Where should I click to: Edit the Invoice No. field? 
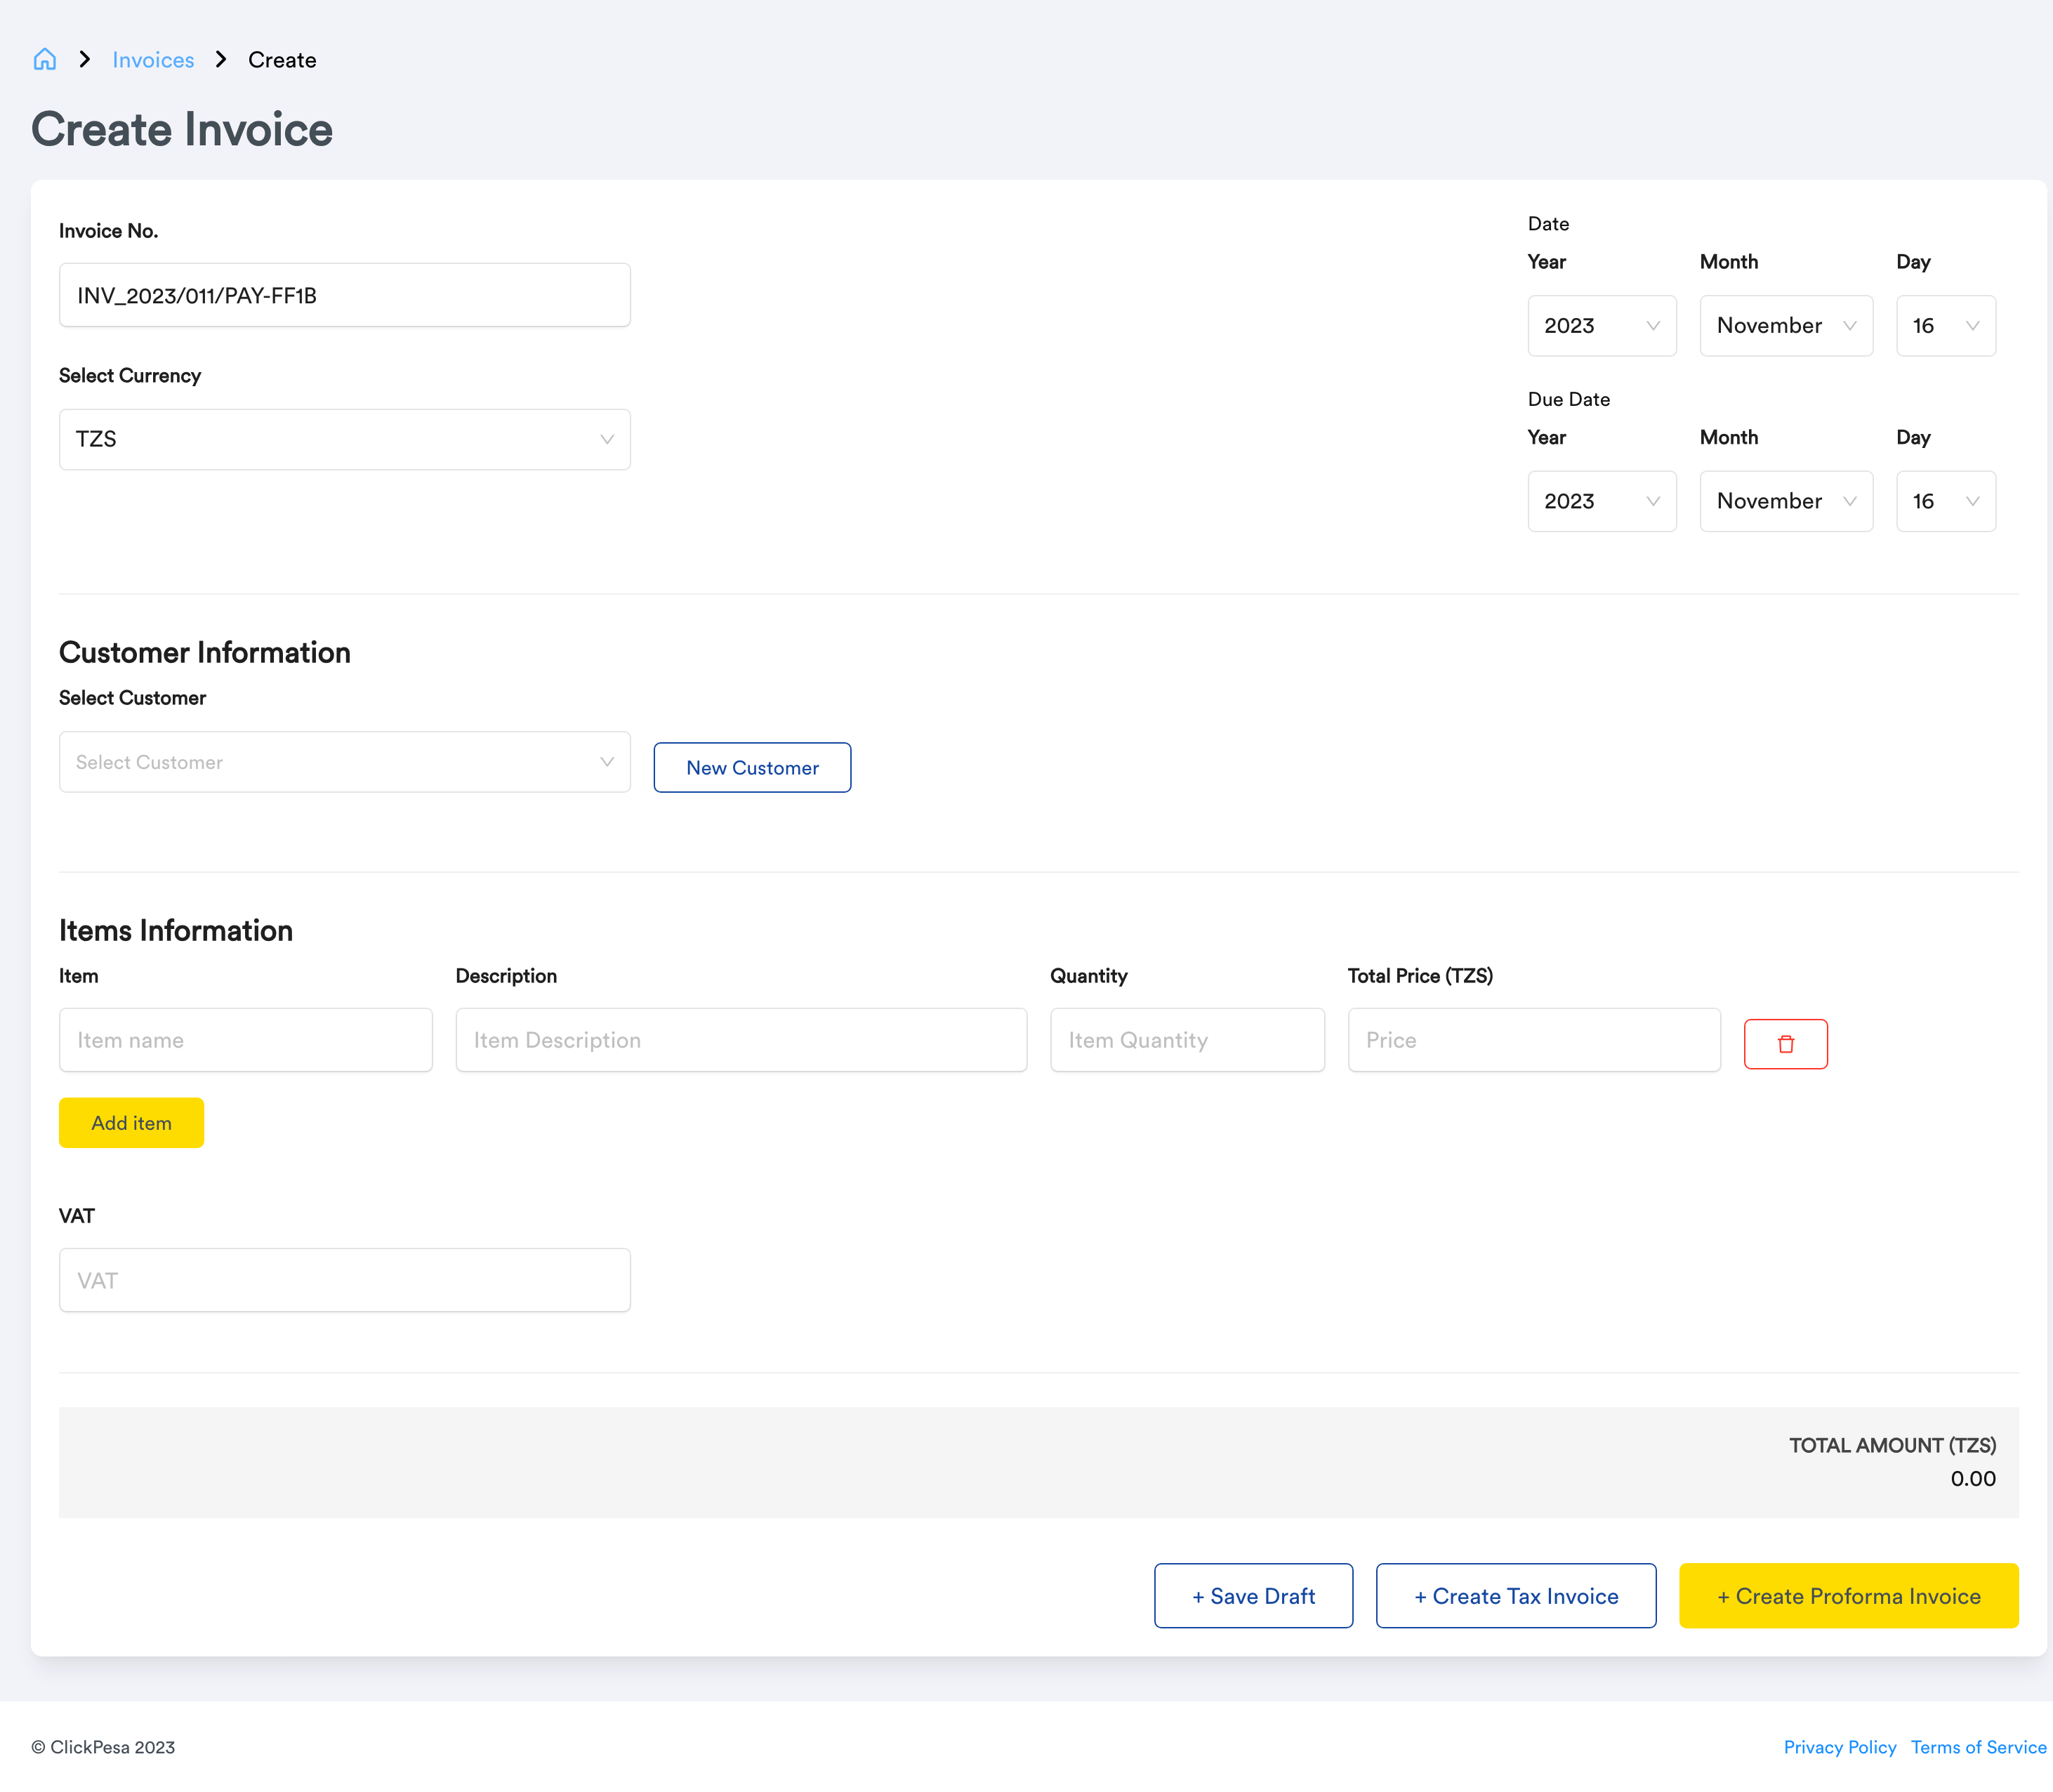pyautogui.click(x=344, y=295)
